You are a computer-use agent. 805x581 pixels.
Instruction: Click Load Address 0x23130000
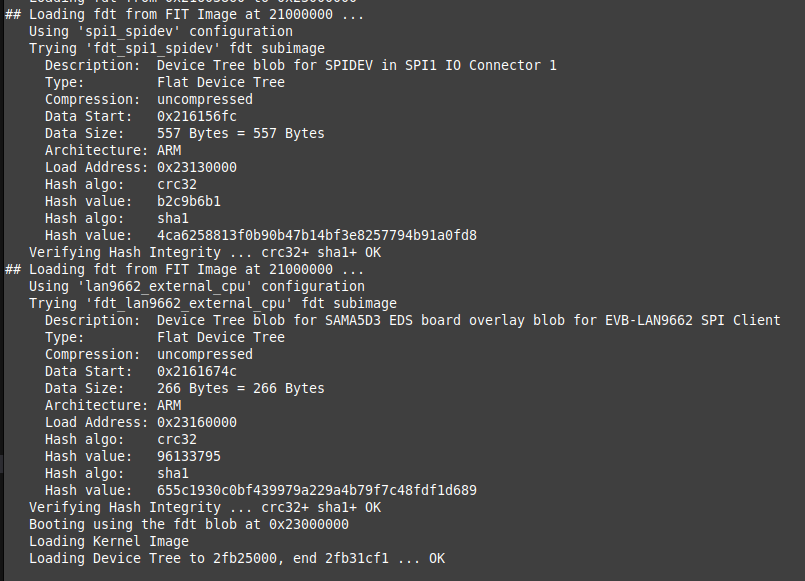pos(197,167)
